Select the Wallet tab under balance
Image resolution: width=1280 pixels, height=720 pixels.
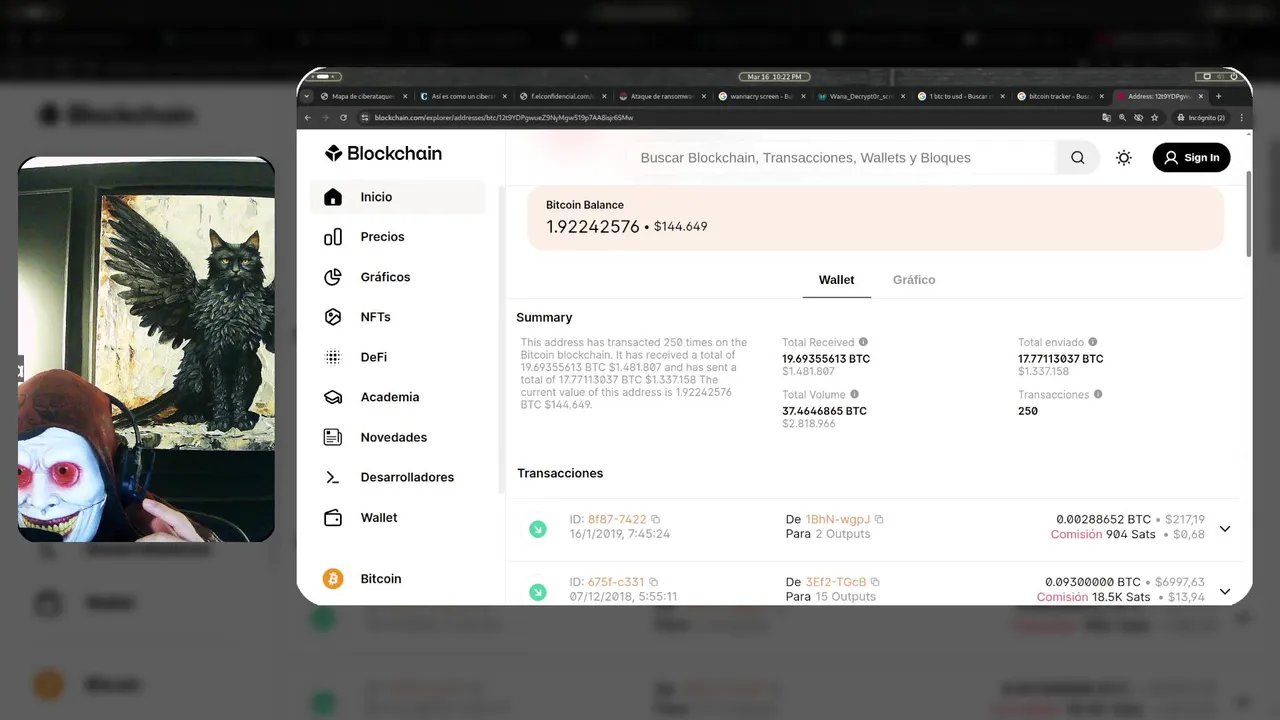coord(836,280)
